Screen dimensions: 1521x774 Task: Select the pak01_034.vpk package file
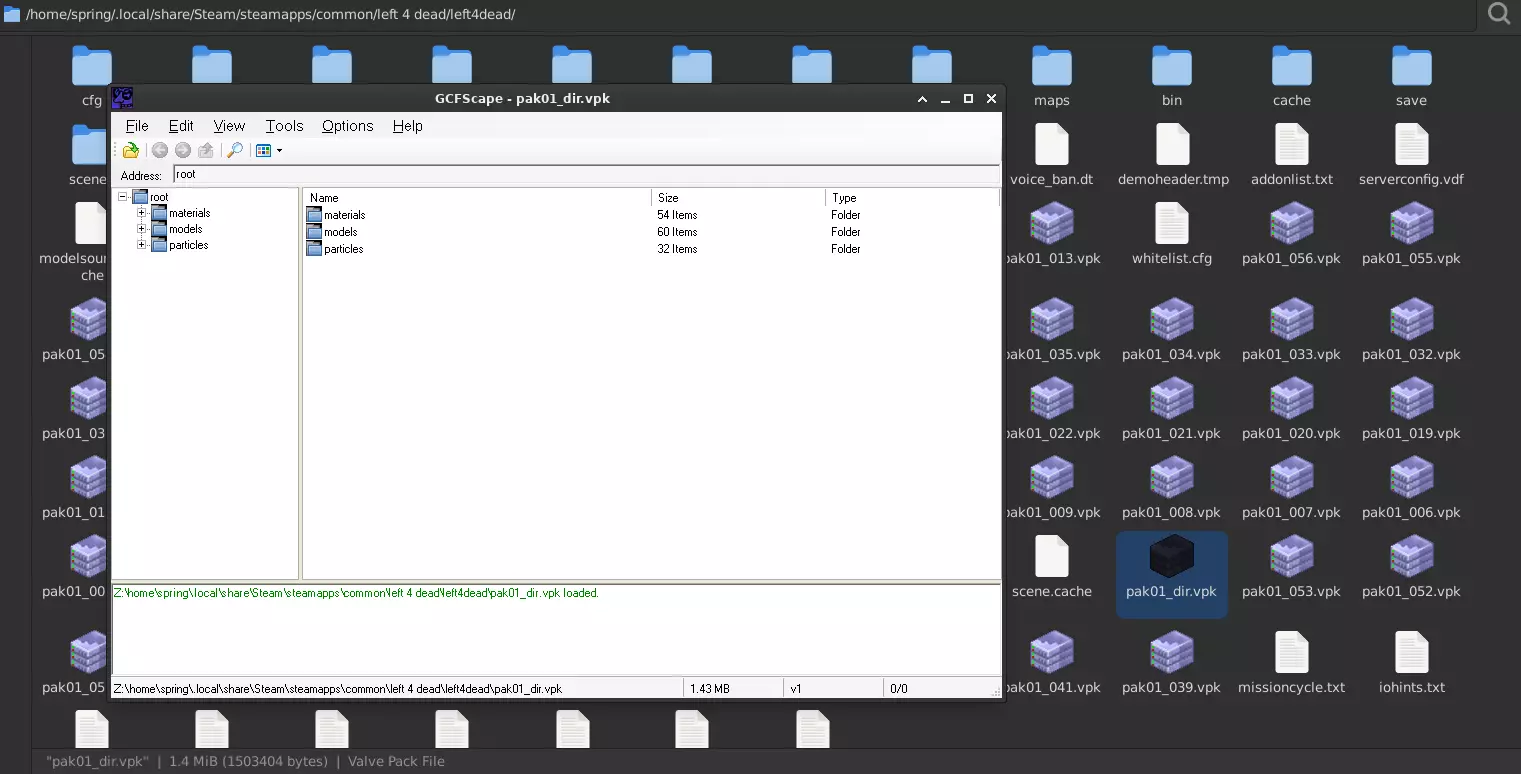(1172, 330)
